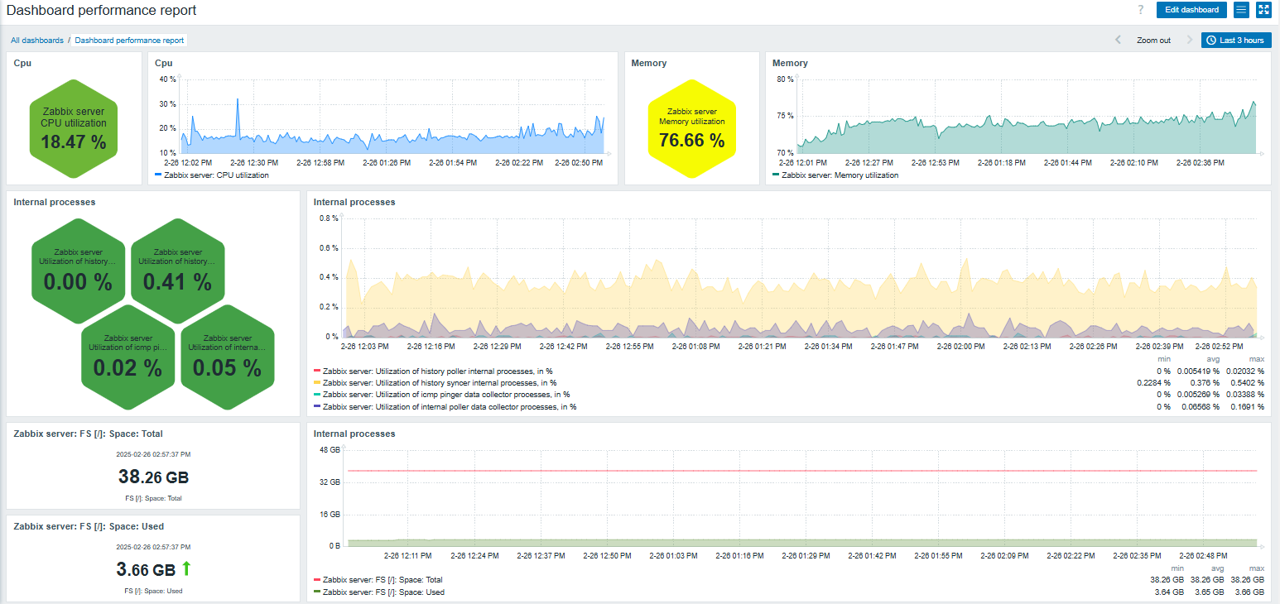This screenshot has width=1280, height=604.
Task: Click 'Utilization of internal poller data collector' legend text
Action: 449,407
